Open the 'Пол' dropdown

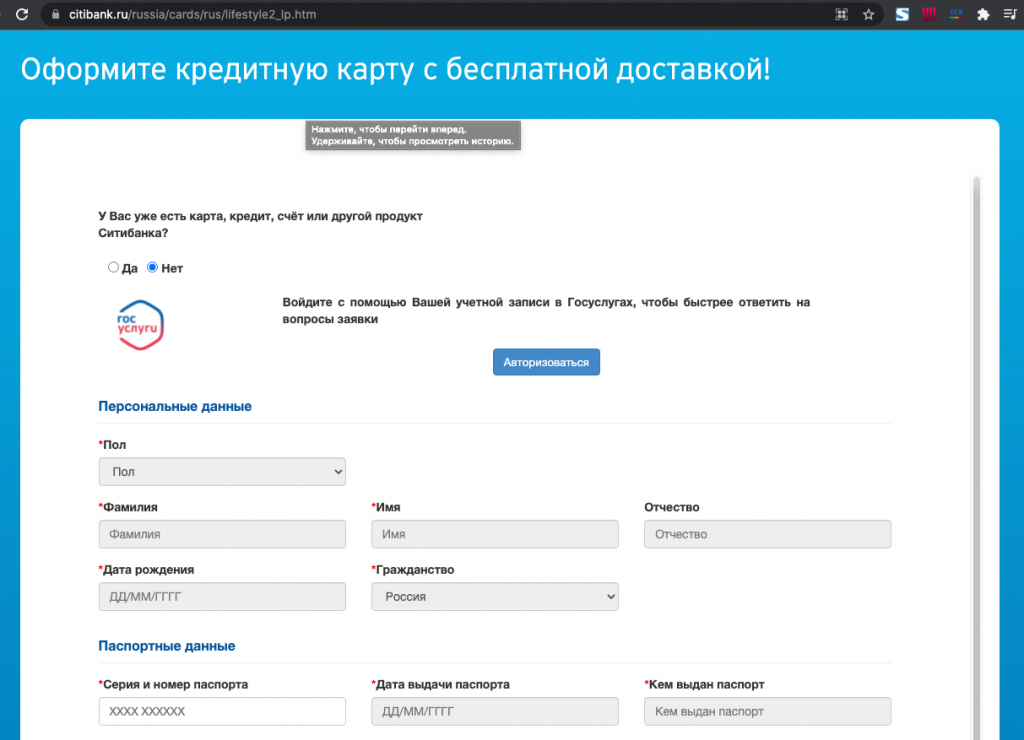(x=222, y=472)
